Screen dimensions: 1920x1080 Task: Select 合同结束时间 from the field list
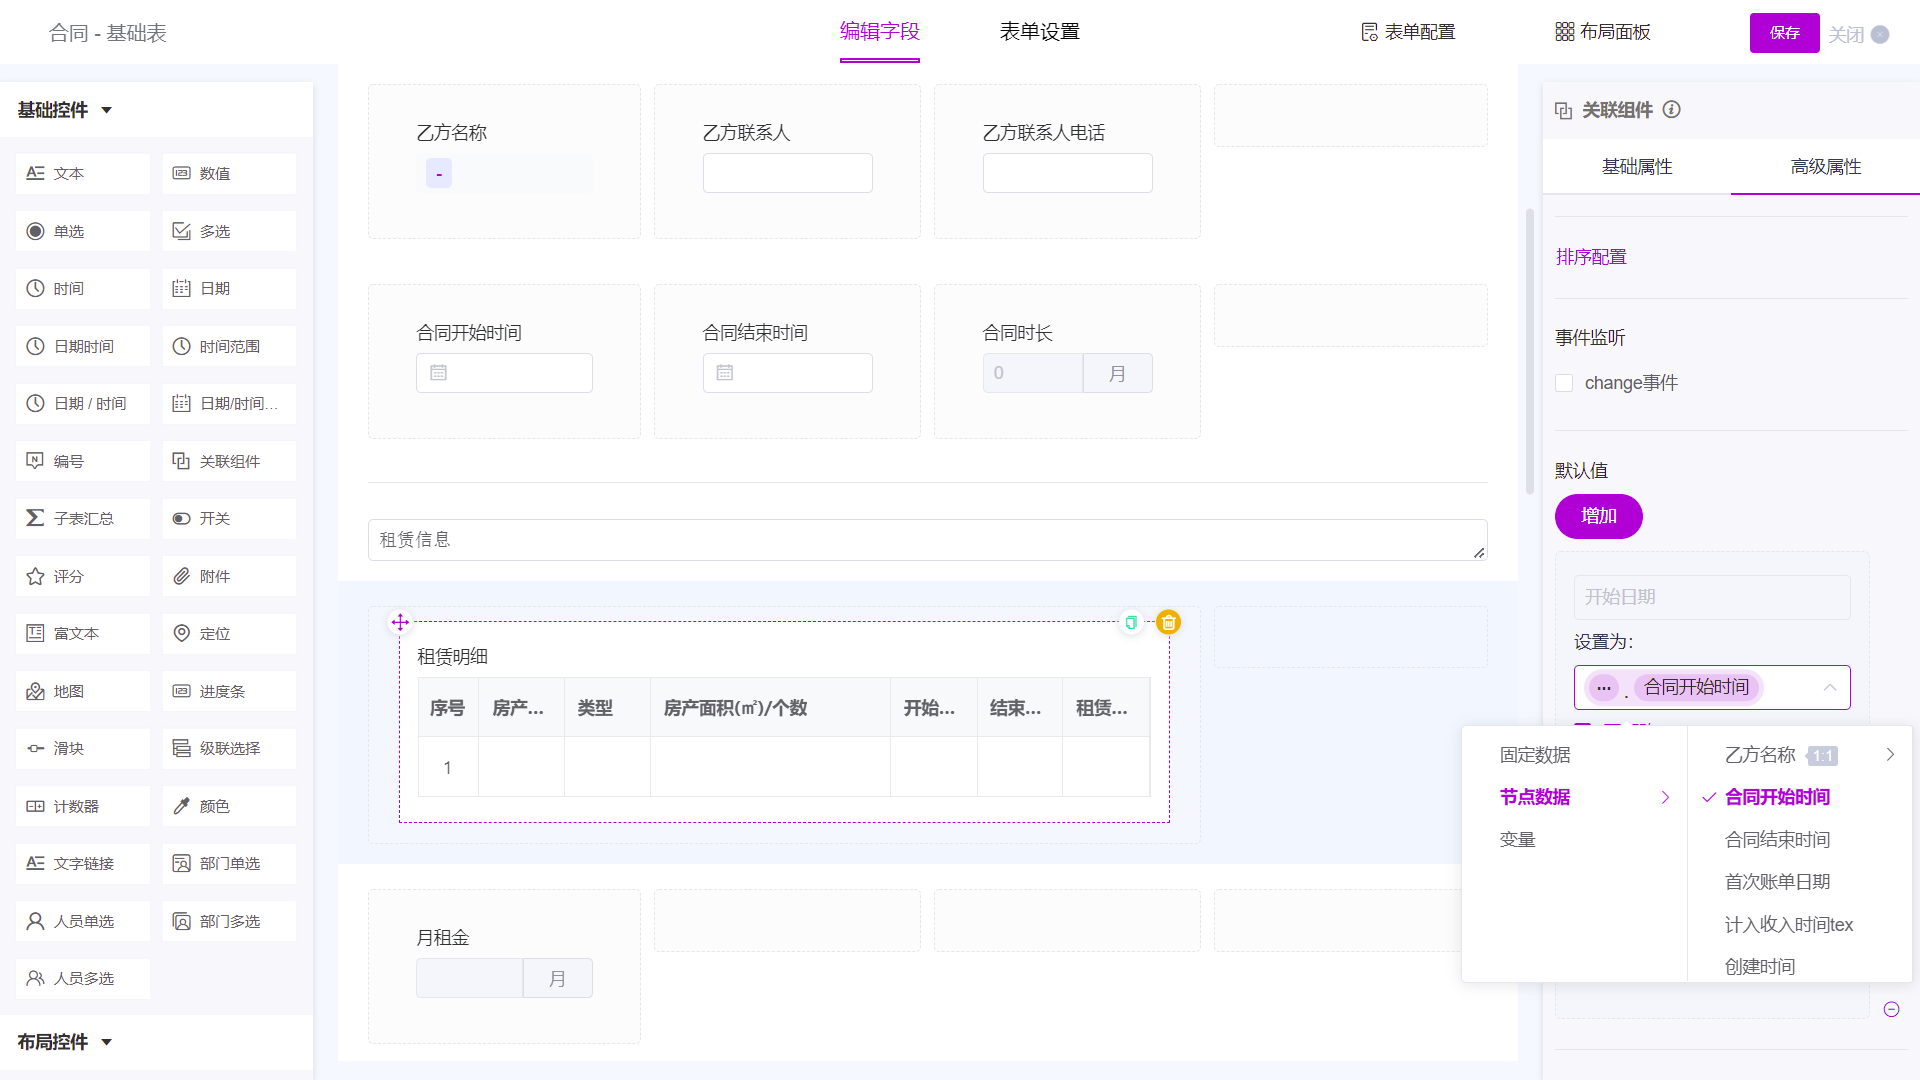click(x=1778, y=840)
